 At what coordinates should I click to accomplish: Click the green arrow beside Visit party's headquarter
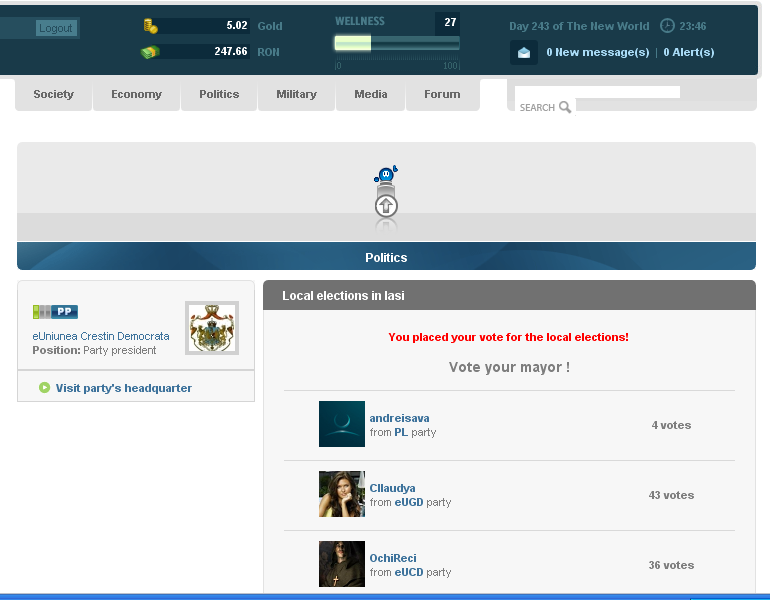44,388
